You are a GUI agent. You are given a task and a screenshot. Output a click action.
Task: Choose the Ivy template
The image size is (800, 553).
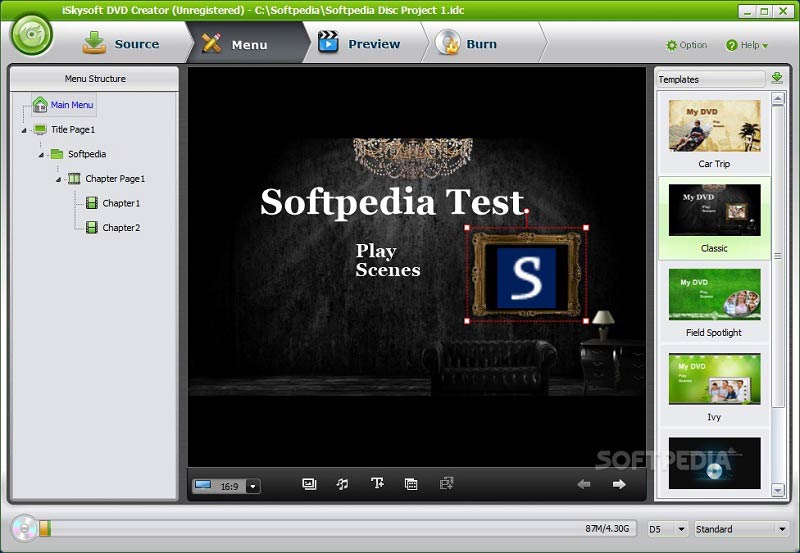click(714, 388)
